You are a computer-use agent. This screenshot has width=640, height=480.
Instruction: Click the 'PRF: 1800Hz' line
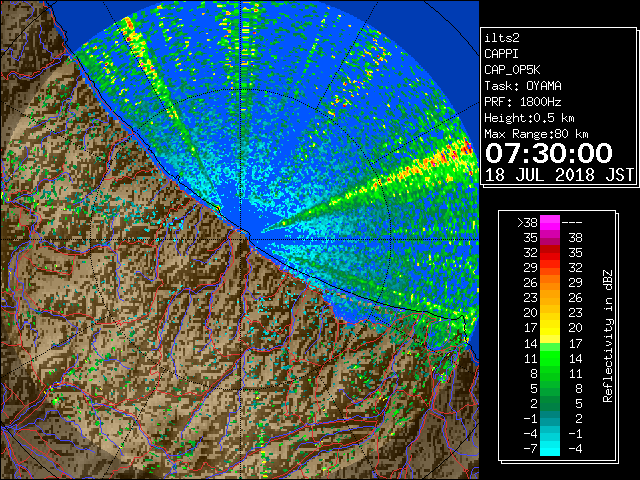click(523, 102)
